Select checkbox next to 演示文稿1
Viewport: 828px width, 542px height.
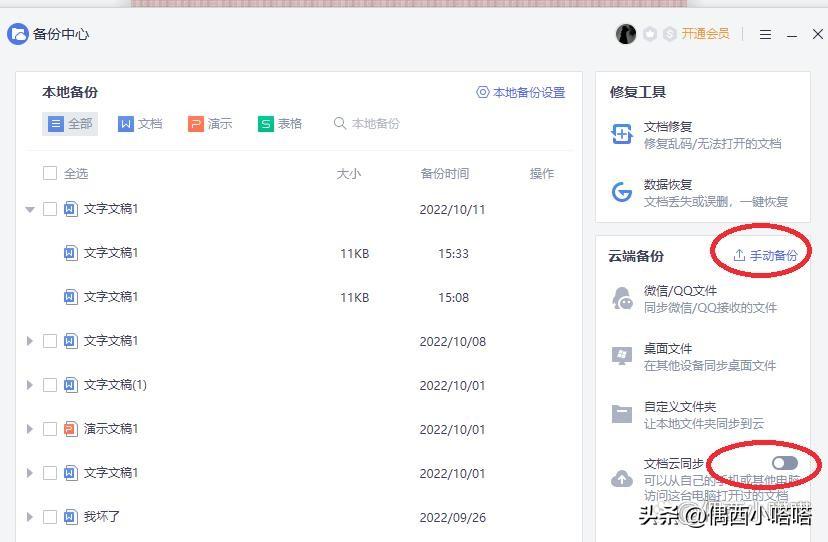tap(50, 429)
